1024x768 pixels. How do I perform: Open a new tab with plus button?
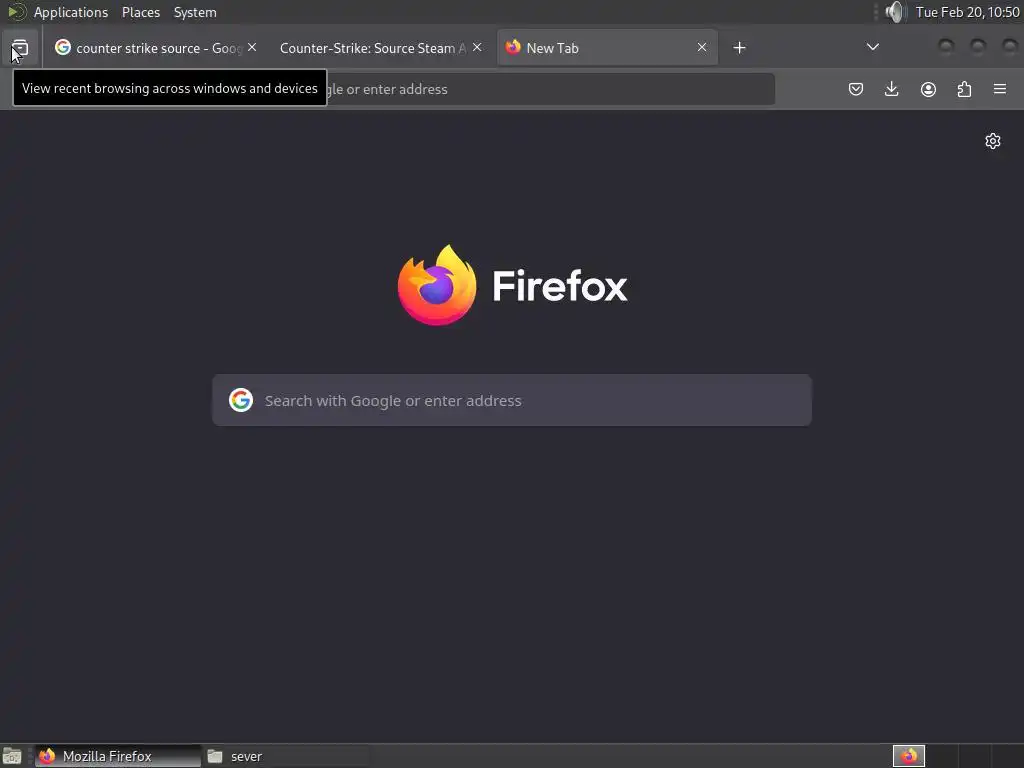(739, 48)
